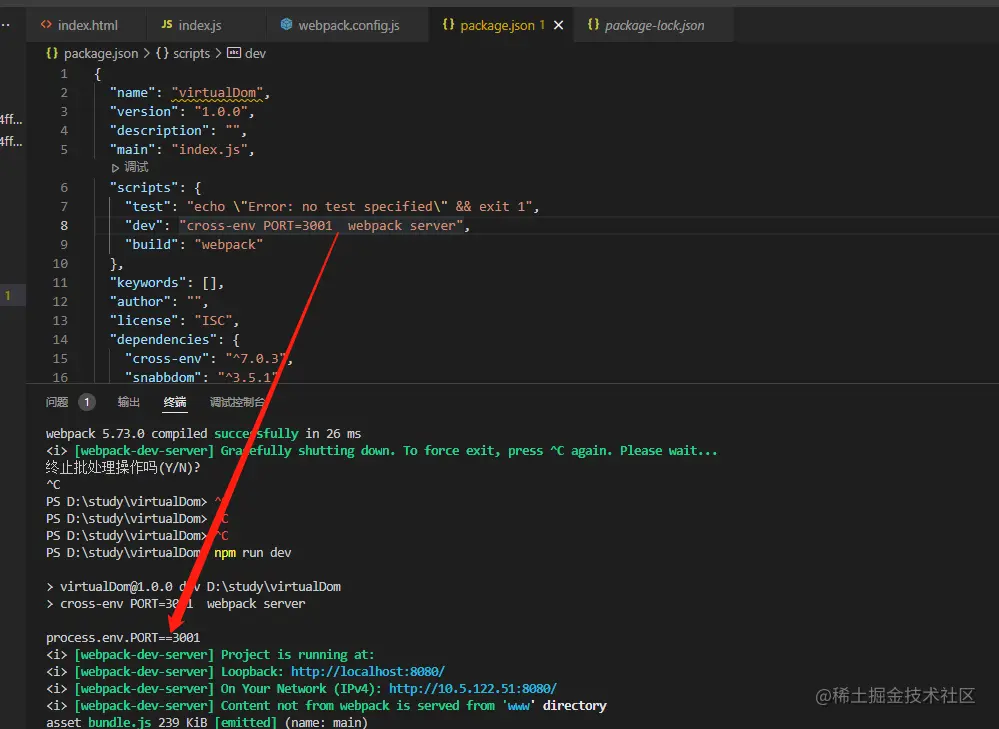
Task: Click the cross-env PORT=3001 dev script value
Action: point(321,226)
